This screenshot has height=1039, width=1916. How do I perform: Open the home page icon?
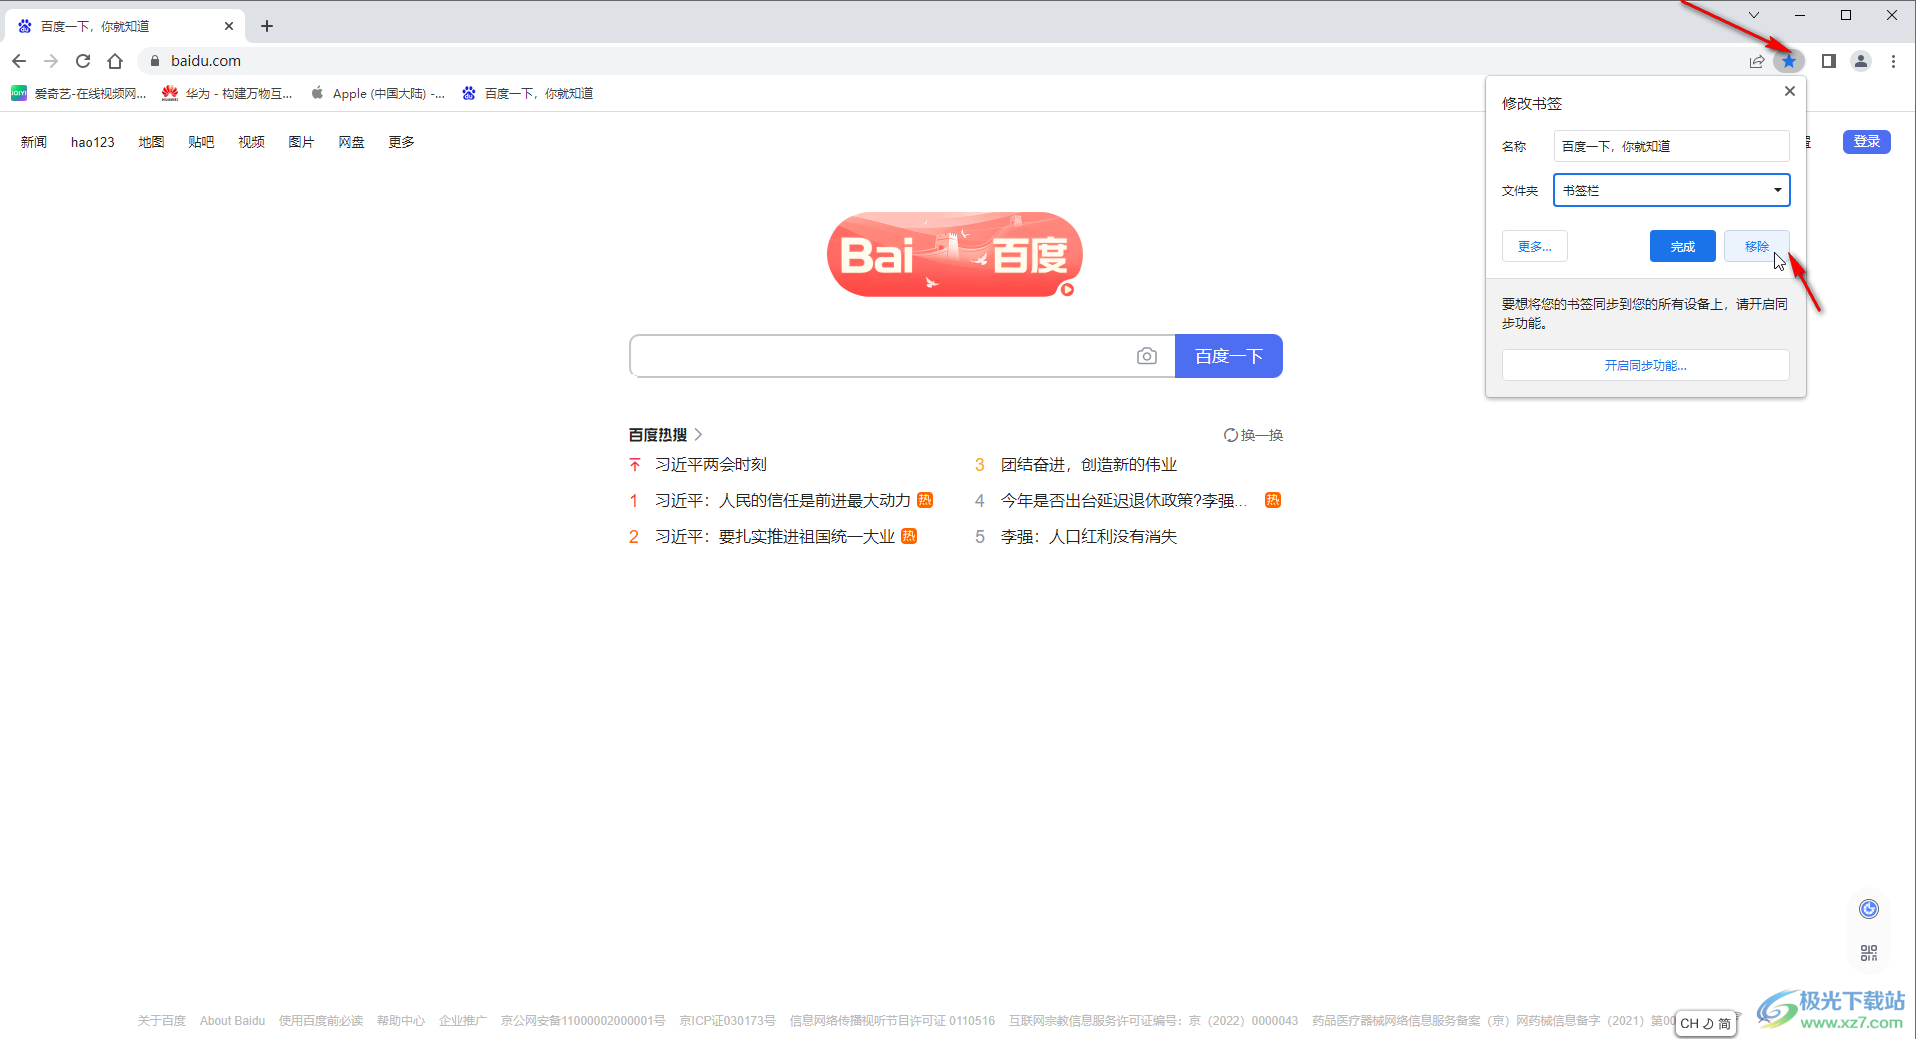coord(115,61)
